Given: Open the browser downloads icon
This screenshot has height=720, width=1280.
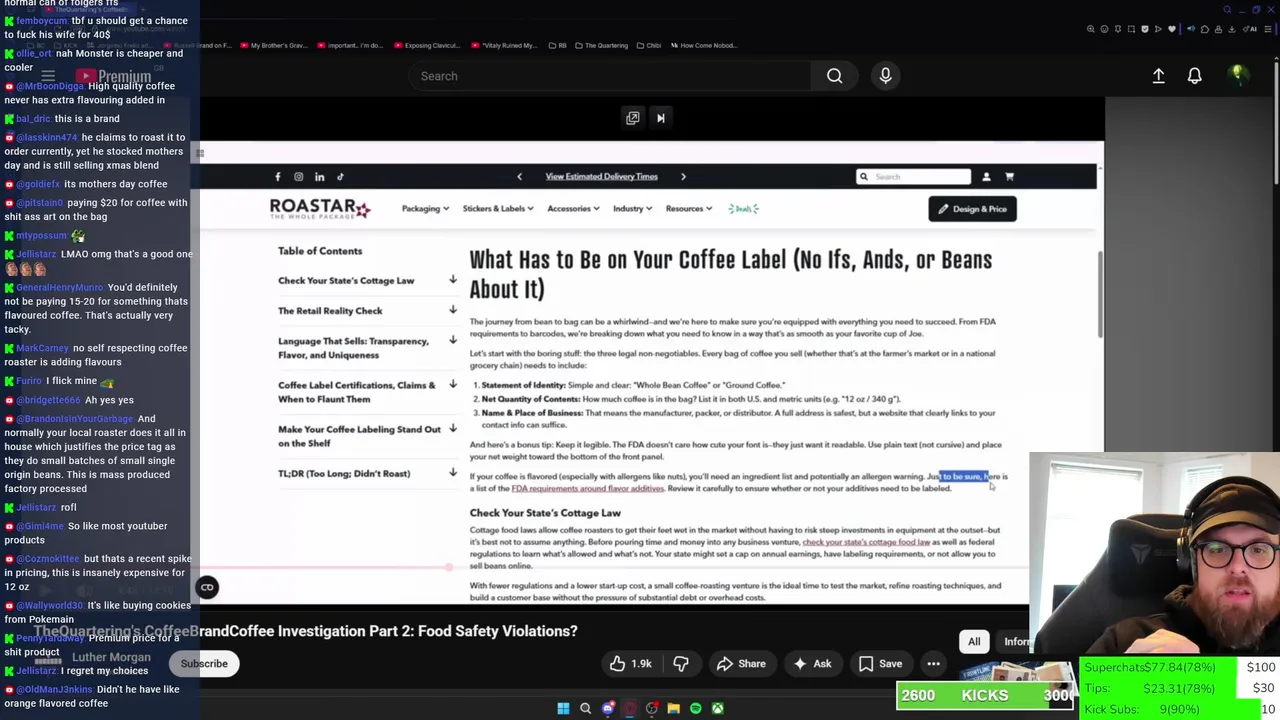Looking at the screenshot, I should (x=1231, y=29).
